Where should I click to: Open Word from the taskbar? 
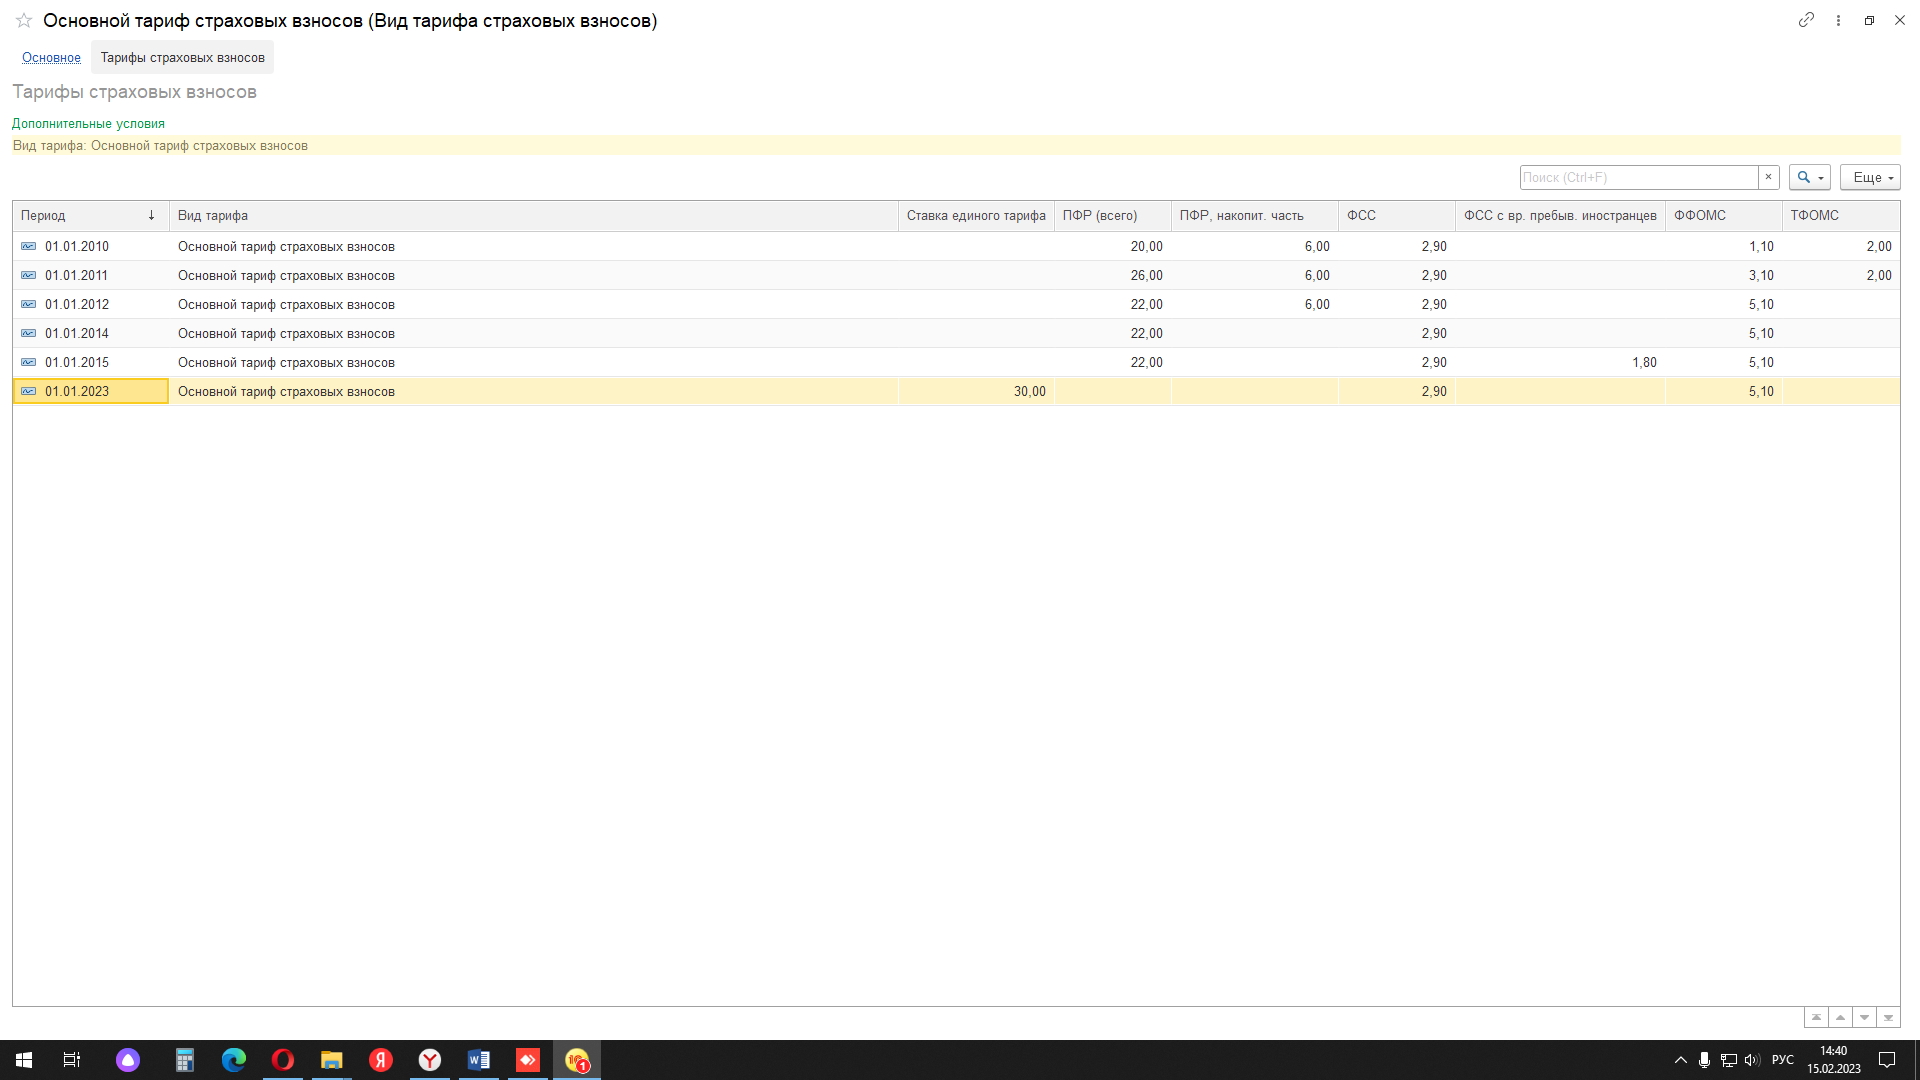tap(478, 1060)
